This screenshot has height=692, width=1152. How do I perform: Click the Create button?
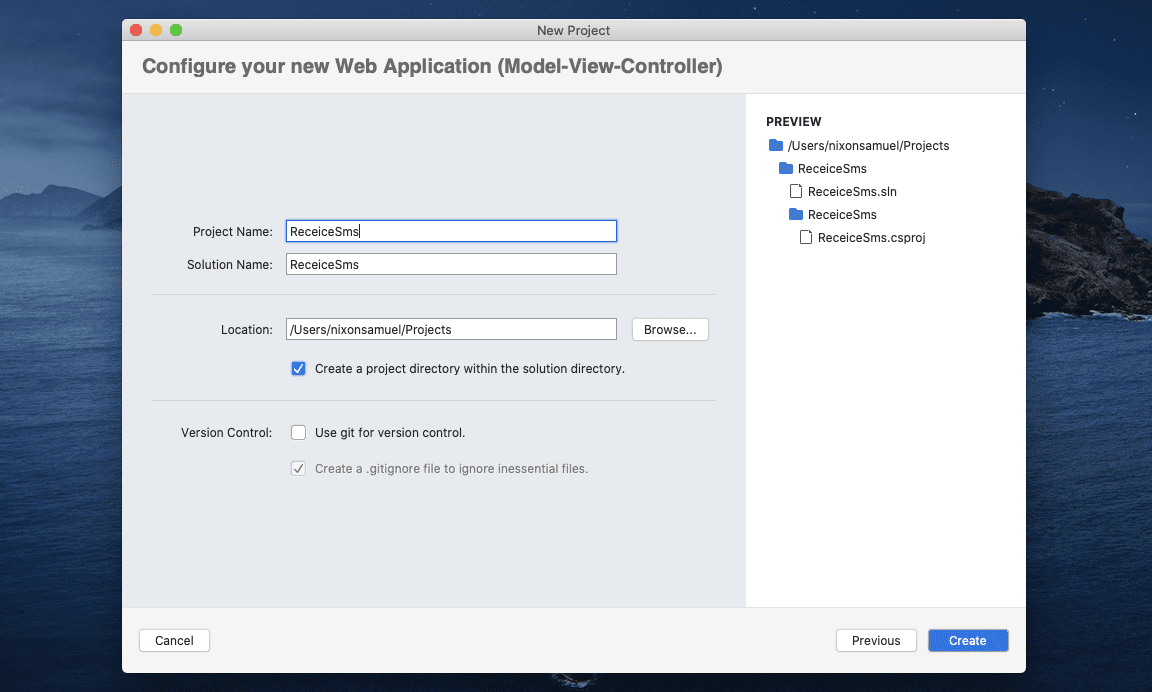coord(966,640)
